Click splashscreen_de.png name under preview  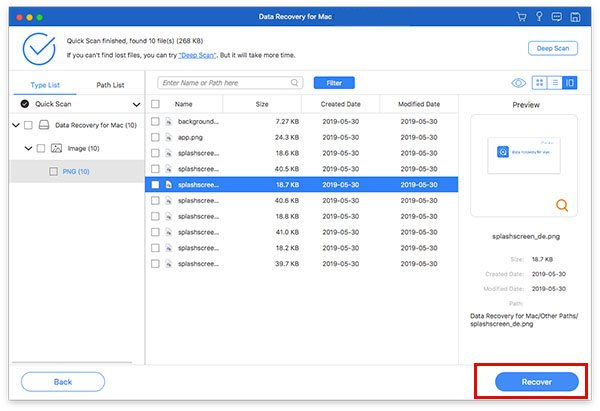[x=526, y=236]
